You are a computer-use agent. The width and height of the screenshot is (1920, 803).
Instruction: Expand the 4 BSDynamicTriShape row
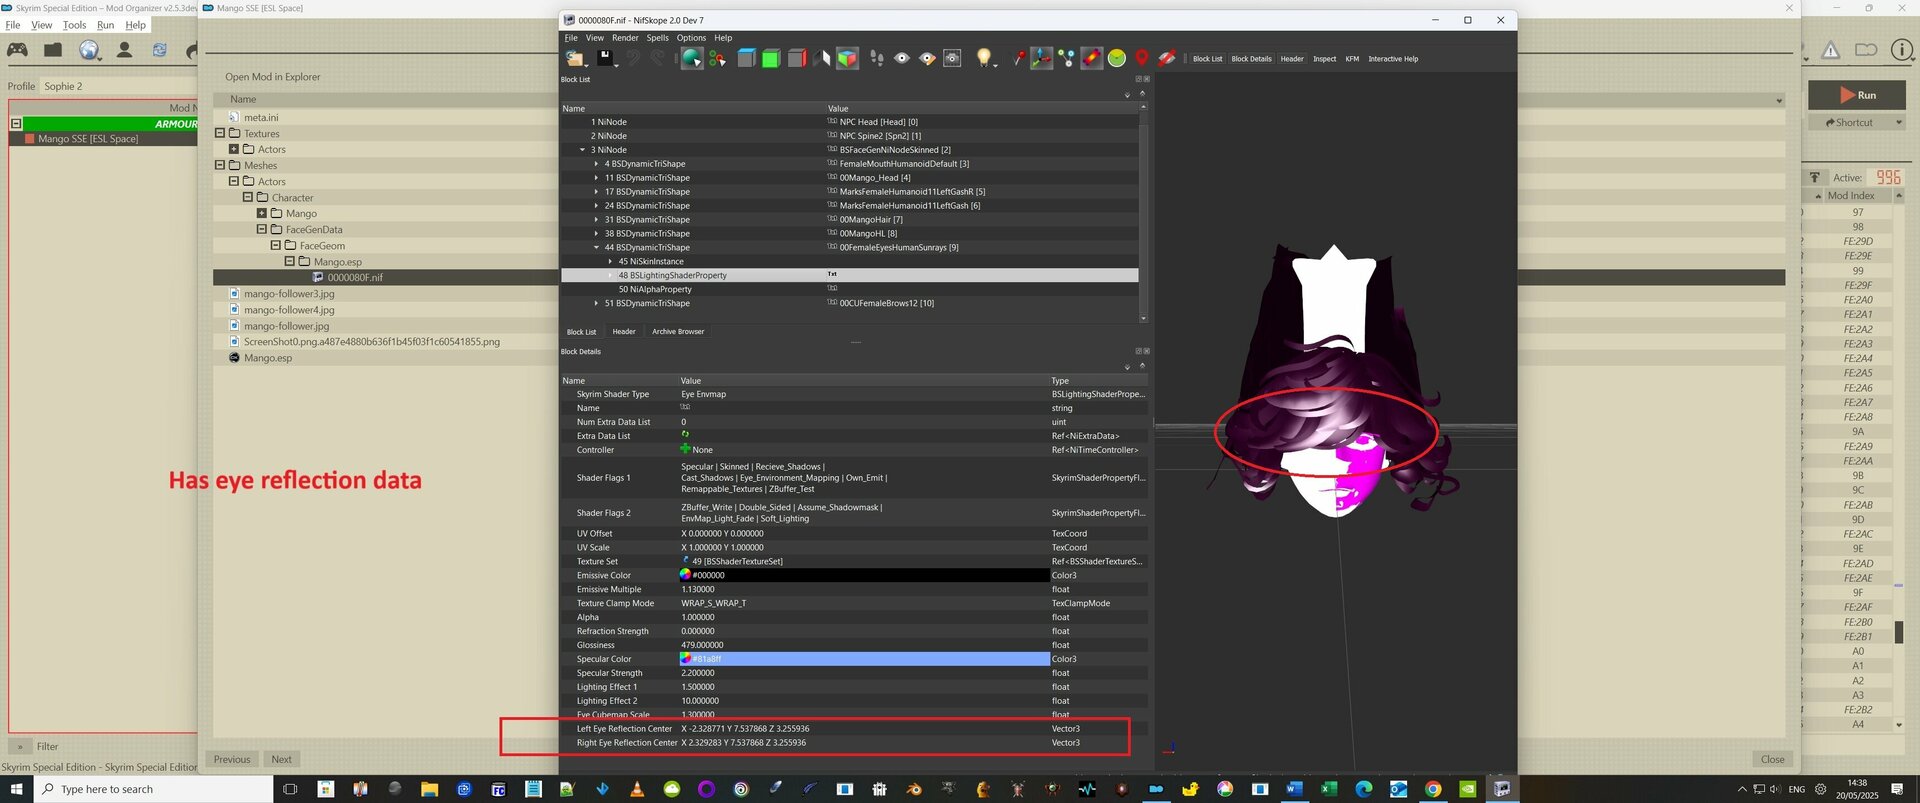(597, 164)
